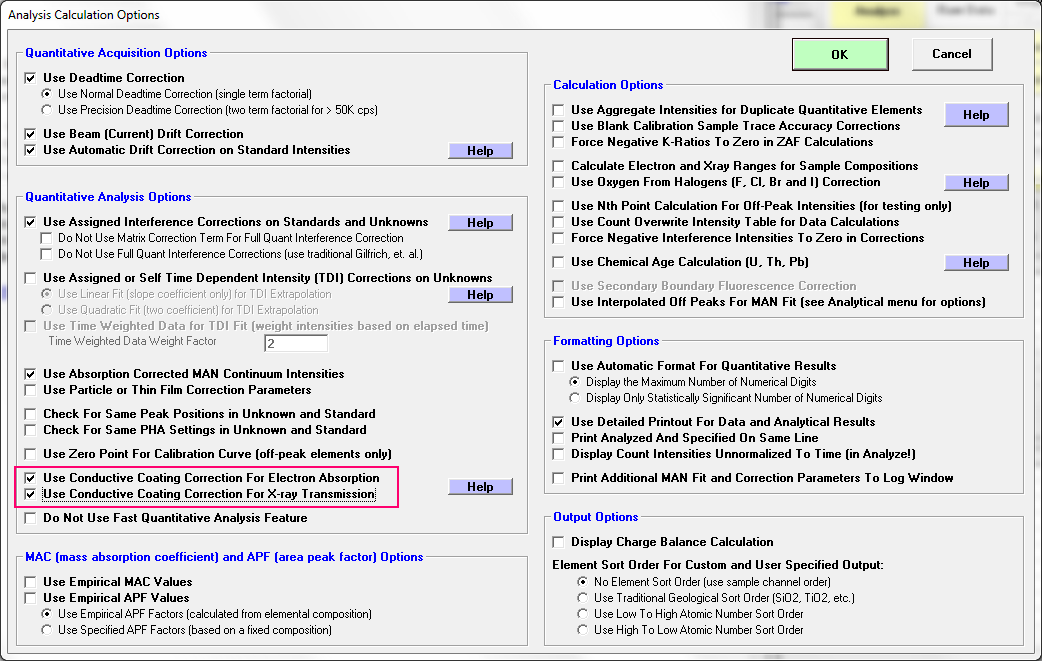Disable Use Beam (Current) Drift Correction
The image size is (1042, 661).
30,134
